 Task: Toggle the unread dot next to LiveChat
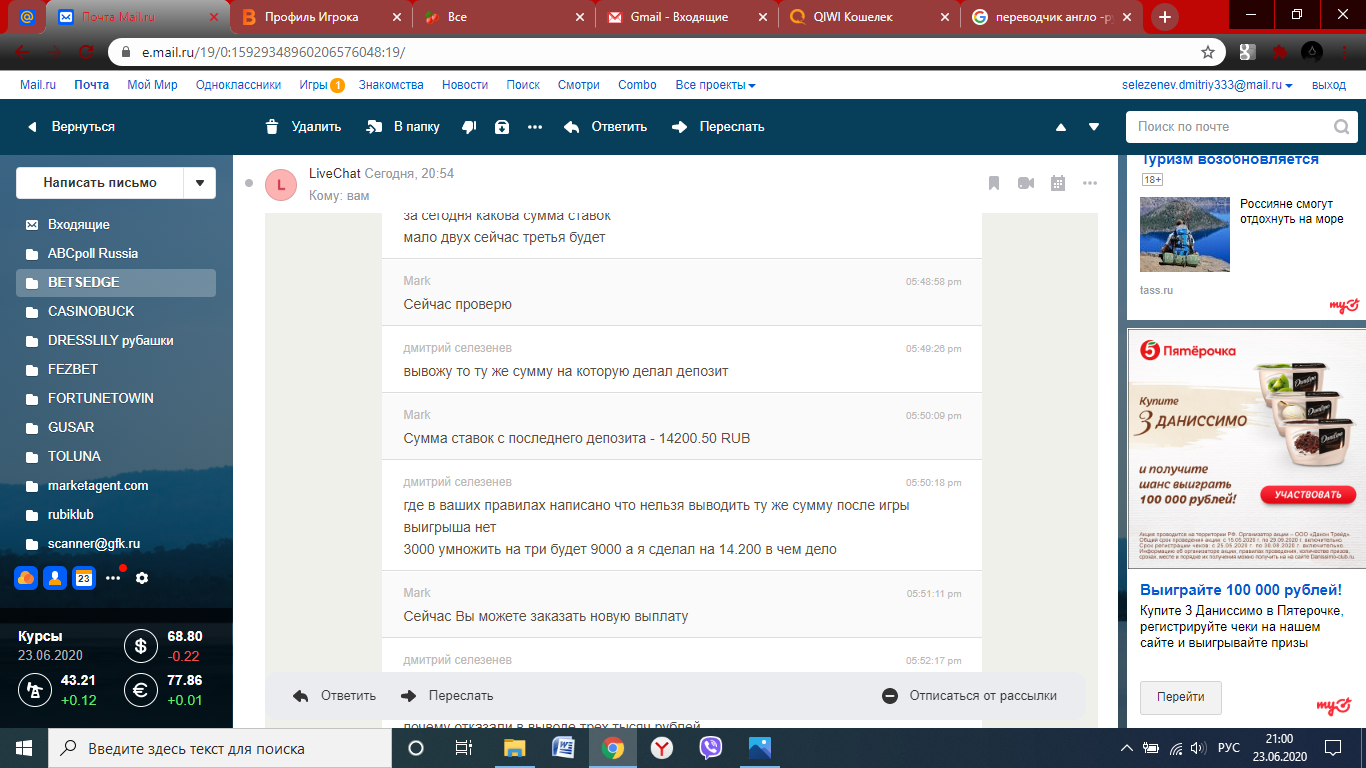249,183
